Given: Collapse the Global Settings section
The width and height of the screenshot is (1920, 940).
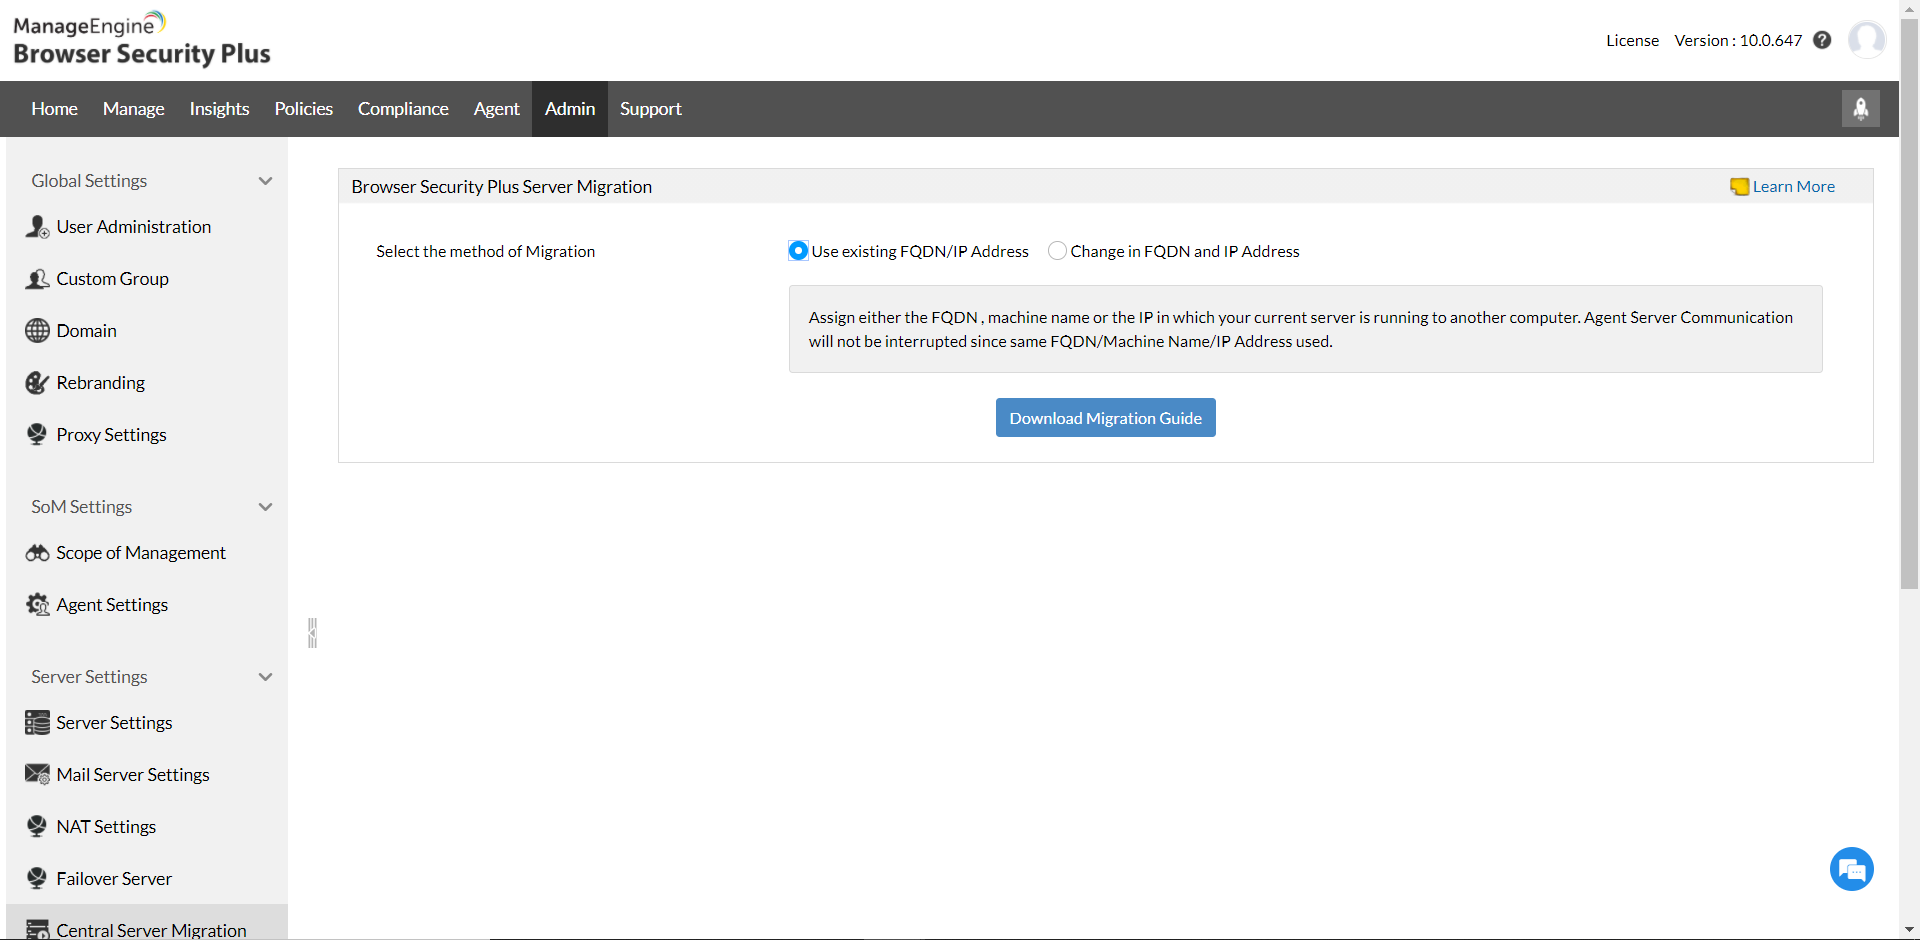Looking at the screenshot, I should [266, 181].
